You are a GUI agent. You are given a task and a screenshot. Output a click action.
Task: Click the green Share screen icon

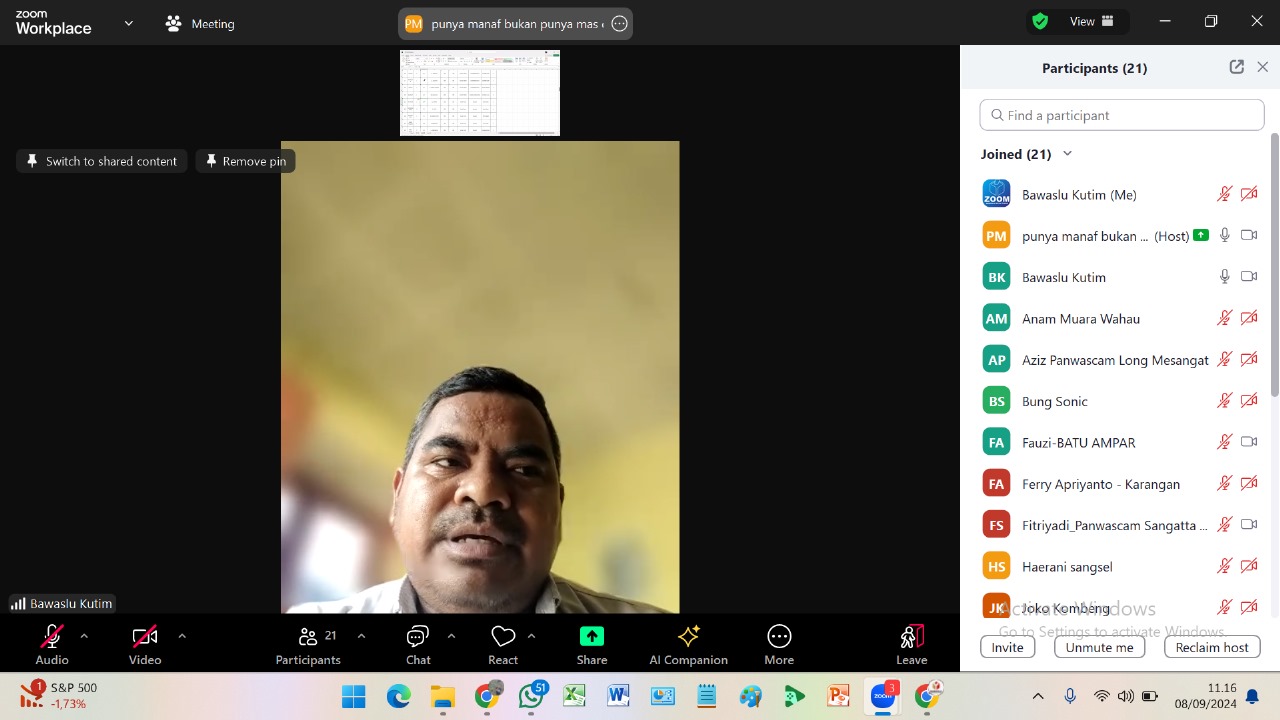click(592, 637)
